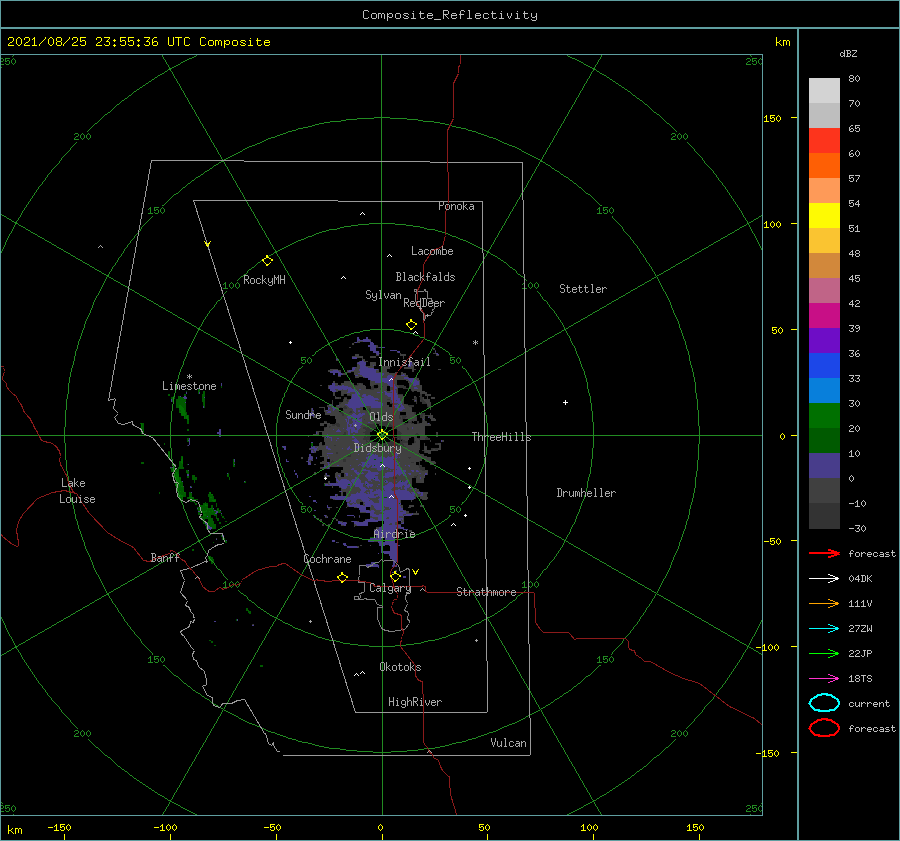
Task: Click the Cochrane label
Action: (x=327, y=559)
